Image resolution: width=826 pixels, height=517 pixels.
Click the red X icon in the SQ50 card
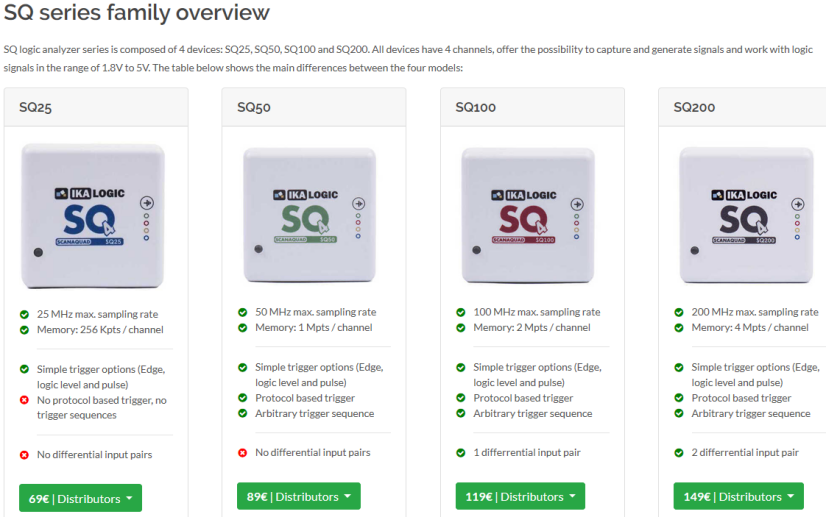click(x=242, y=453)
